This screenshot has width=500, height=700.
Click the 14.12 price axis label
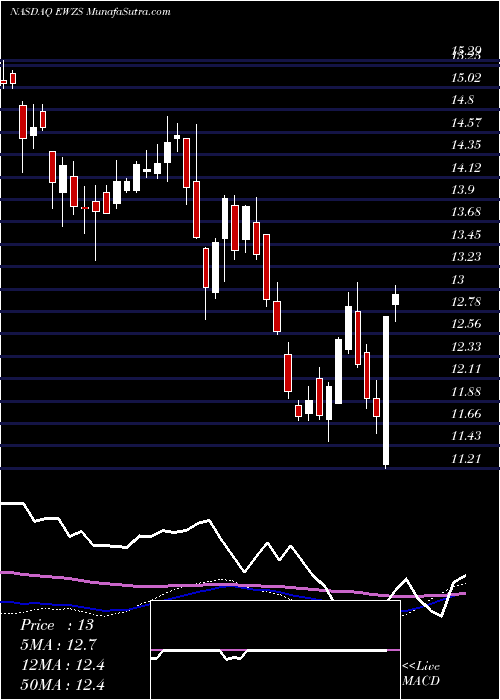[467, 168]
